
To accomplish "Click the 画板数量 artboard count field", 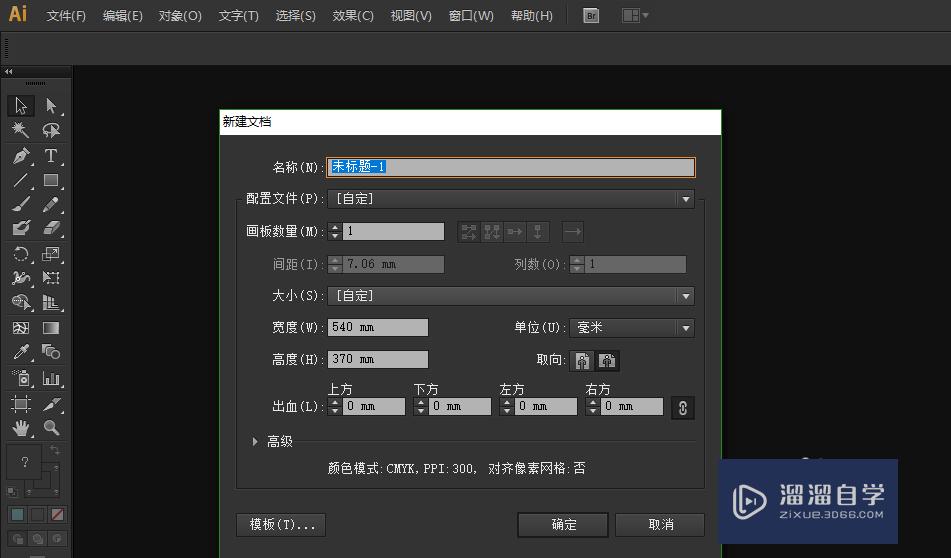I will (393, 231).
